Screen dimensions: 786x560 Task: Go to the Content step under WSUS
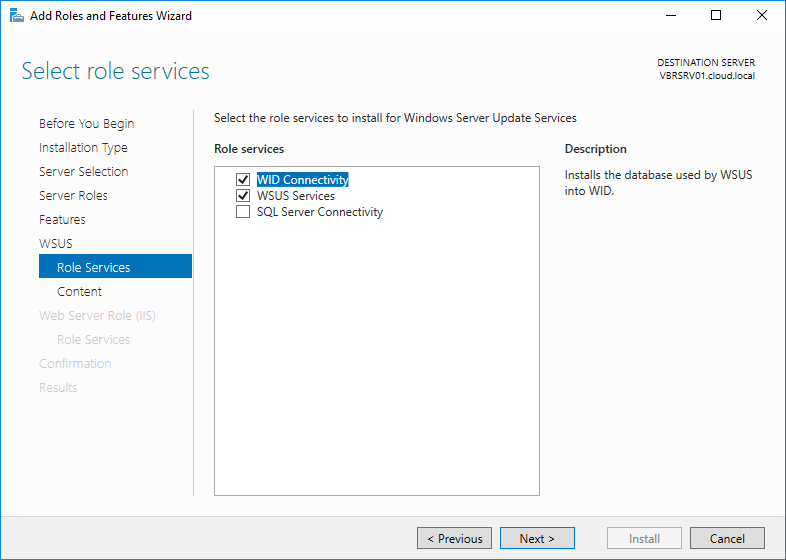pyautogui.click(x=79, y=292)
